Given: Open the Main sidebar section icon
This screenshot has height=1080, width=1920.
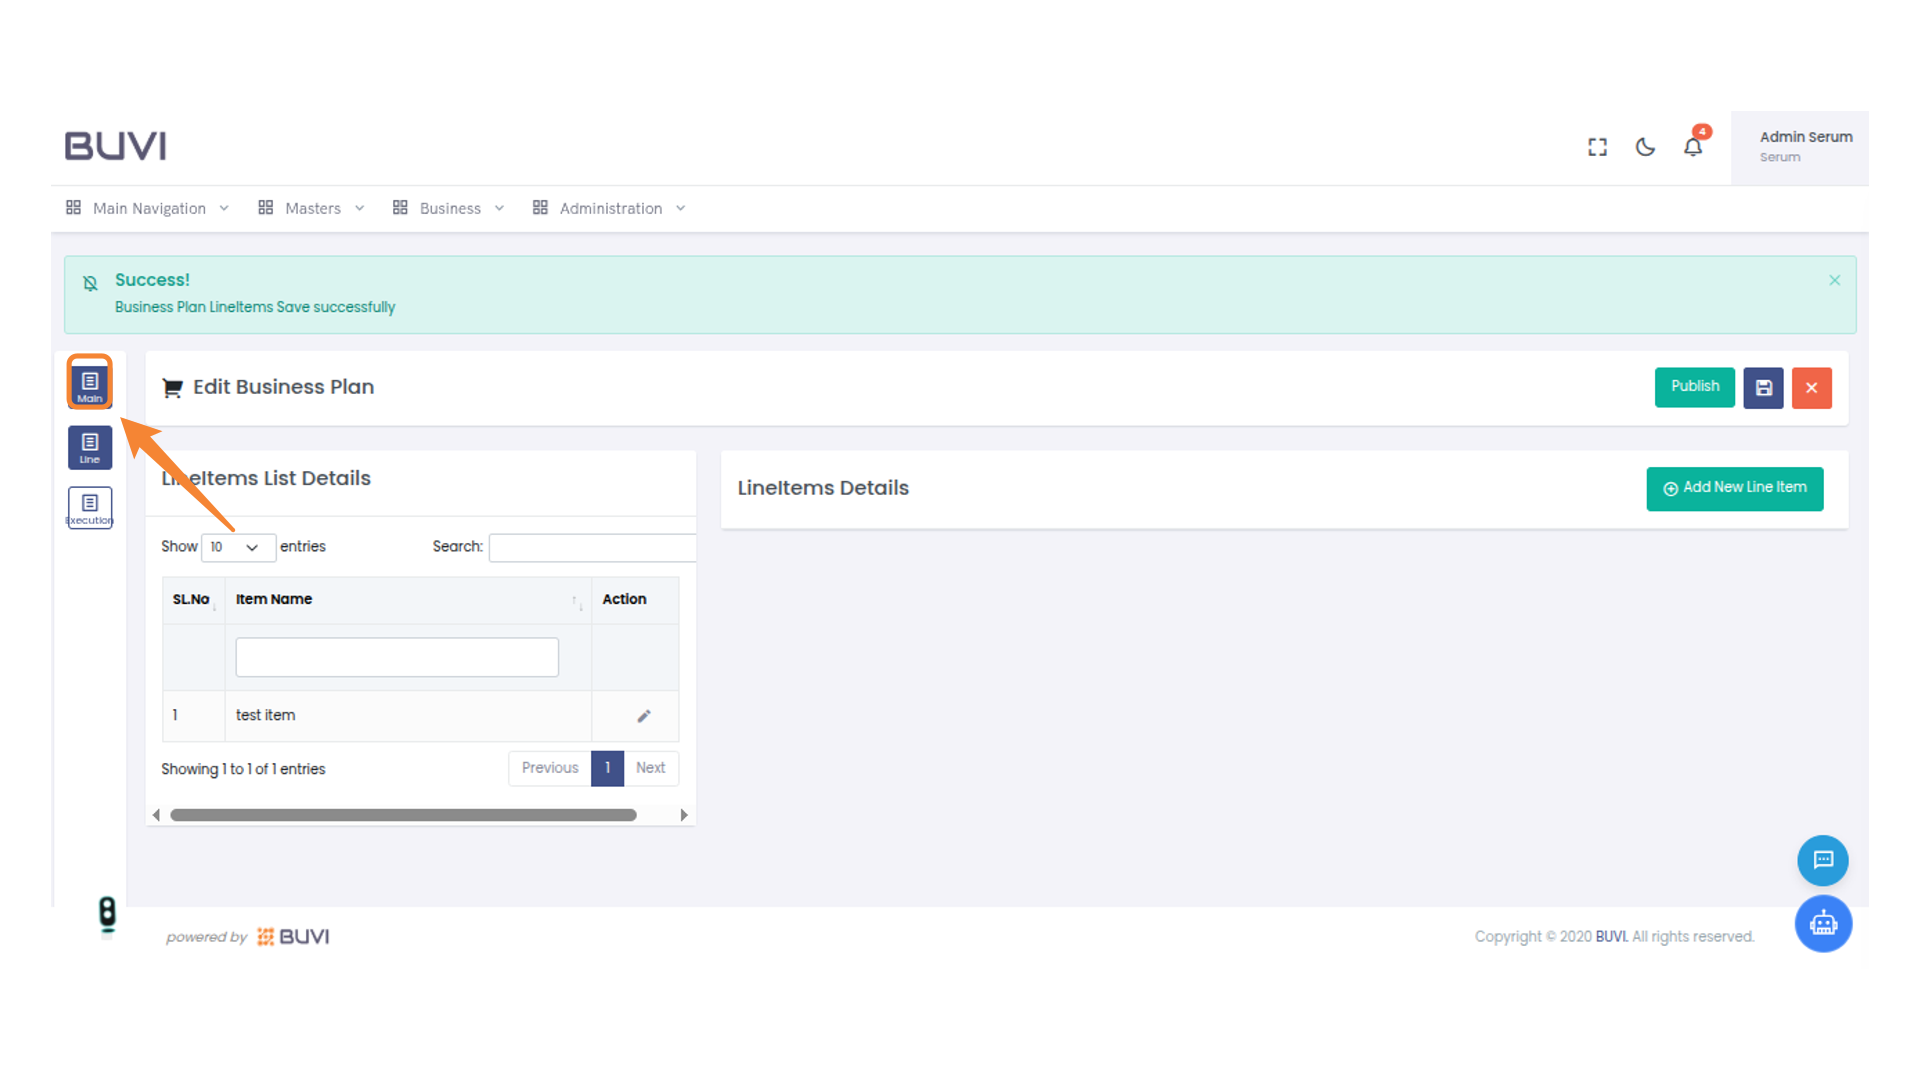Looking at the screenshot, I should [x=90, y=384].
